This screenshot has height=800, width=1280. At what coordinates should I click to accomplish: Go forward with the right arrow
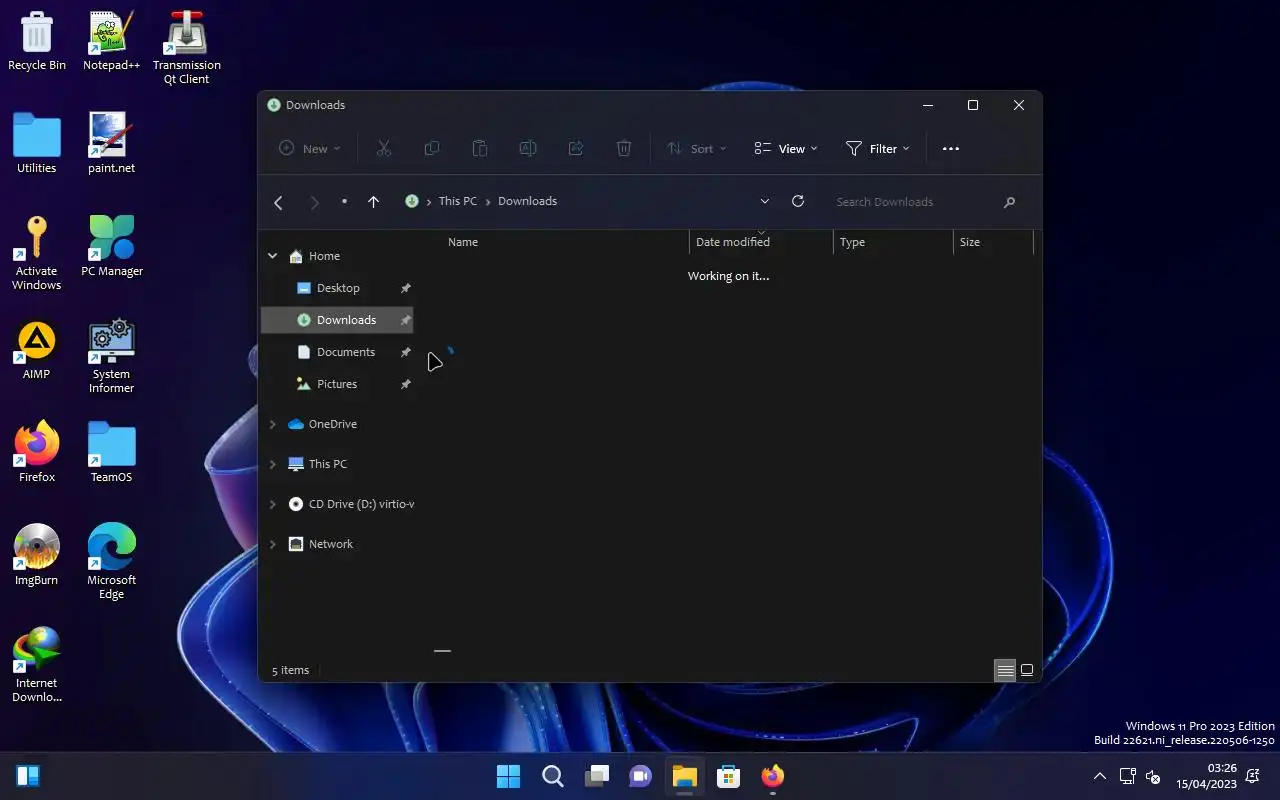click(x=314, y=202)
